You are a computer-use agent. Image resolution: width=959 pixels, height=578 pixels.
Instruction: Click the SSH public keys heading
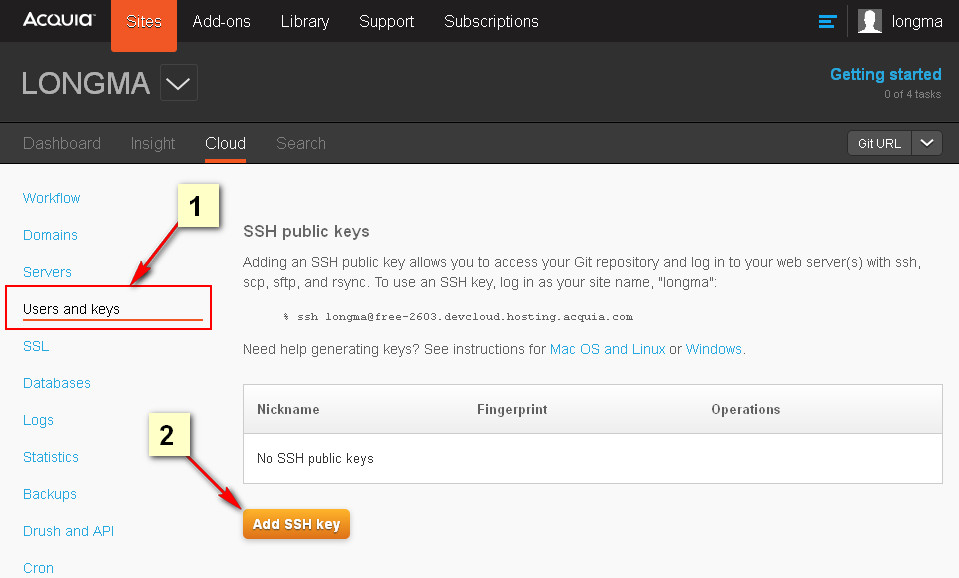click(306, 231)
